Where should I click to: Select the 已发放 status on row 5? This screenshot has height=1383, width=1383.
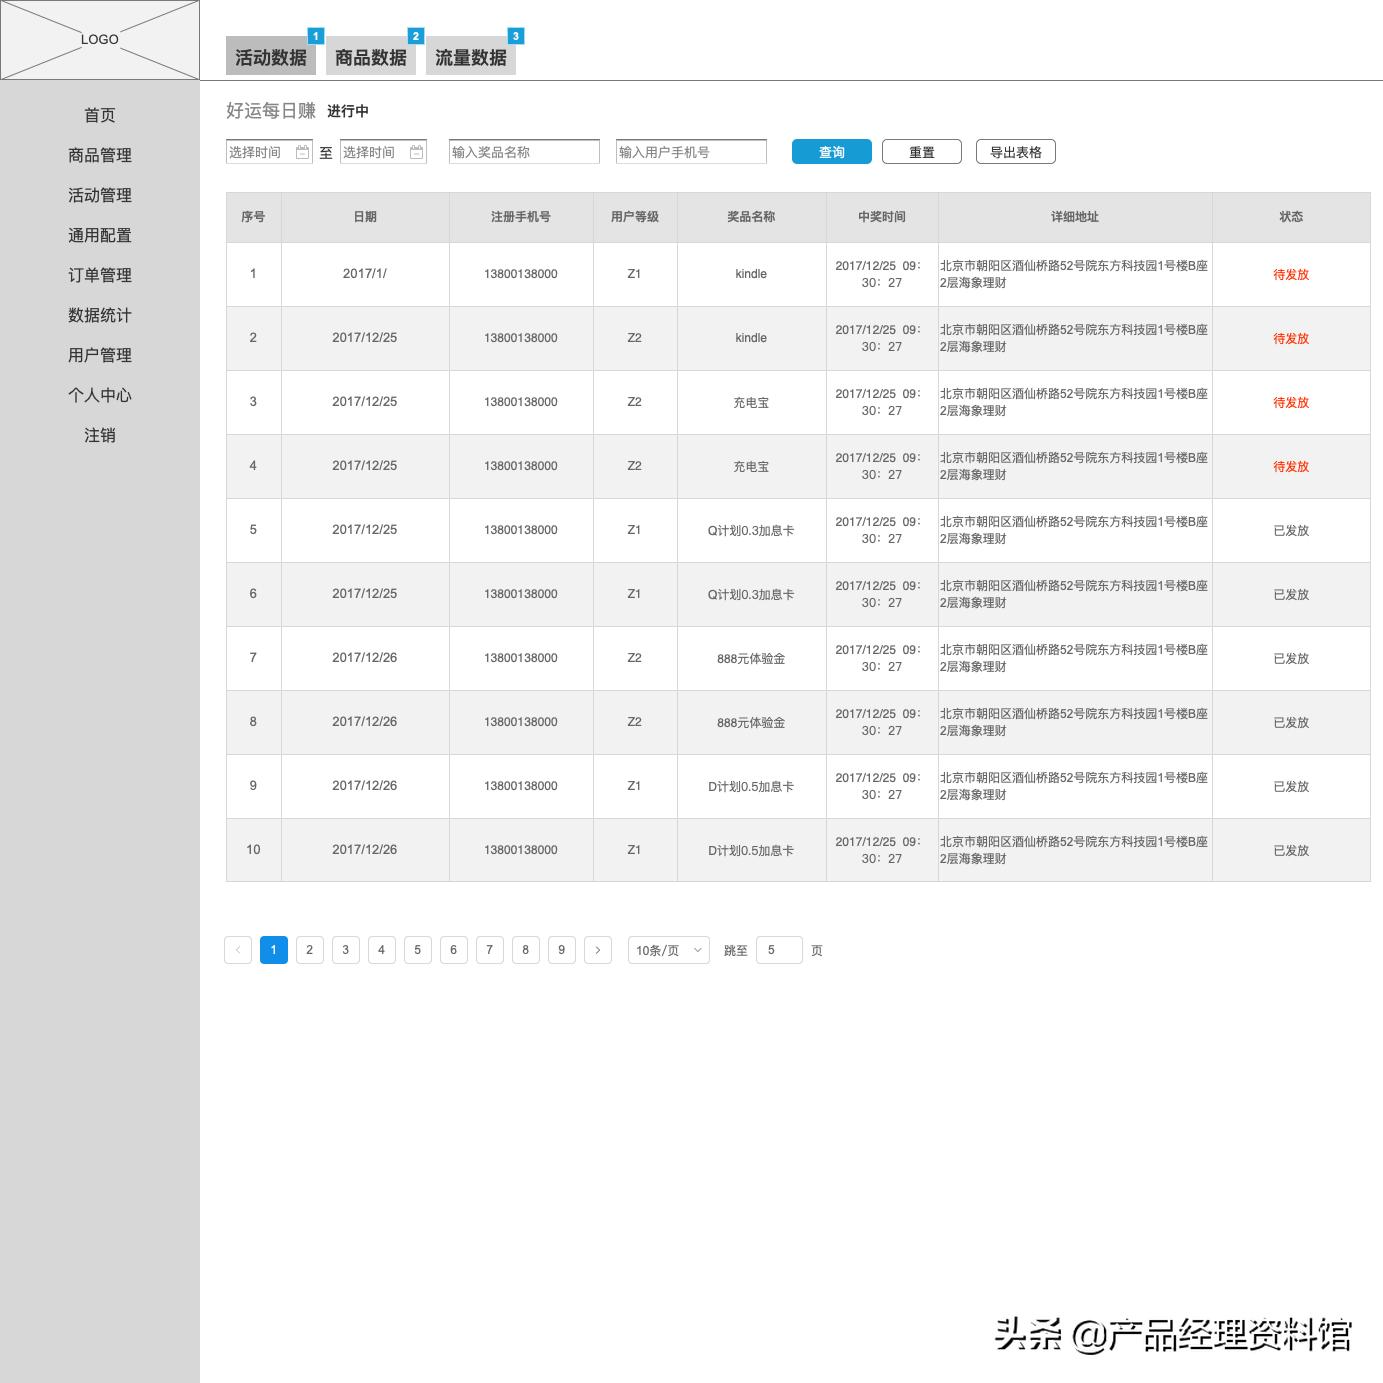click(1291, 530)
